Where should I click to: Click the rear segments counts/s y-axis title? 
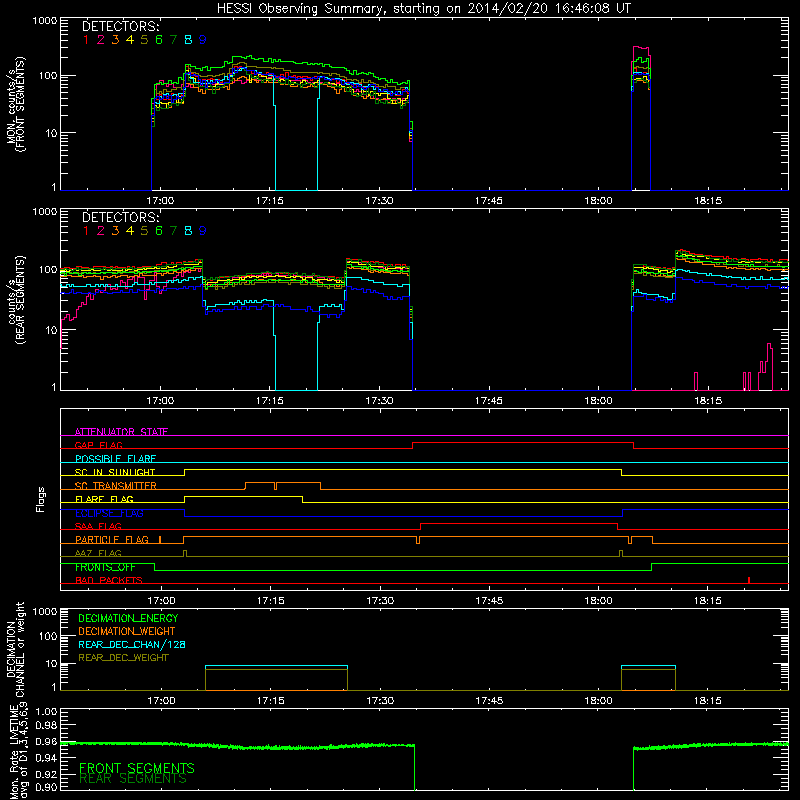click(15, 299)
